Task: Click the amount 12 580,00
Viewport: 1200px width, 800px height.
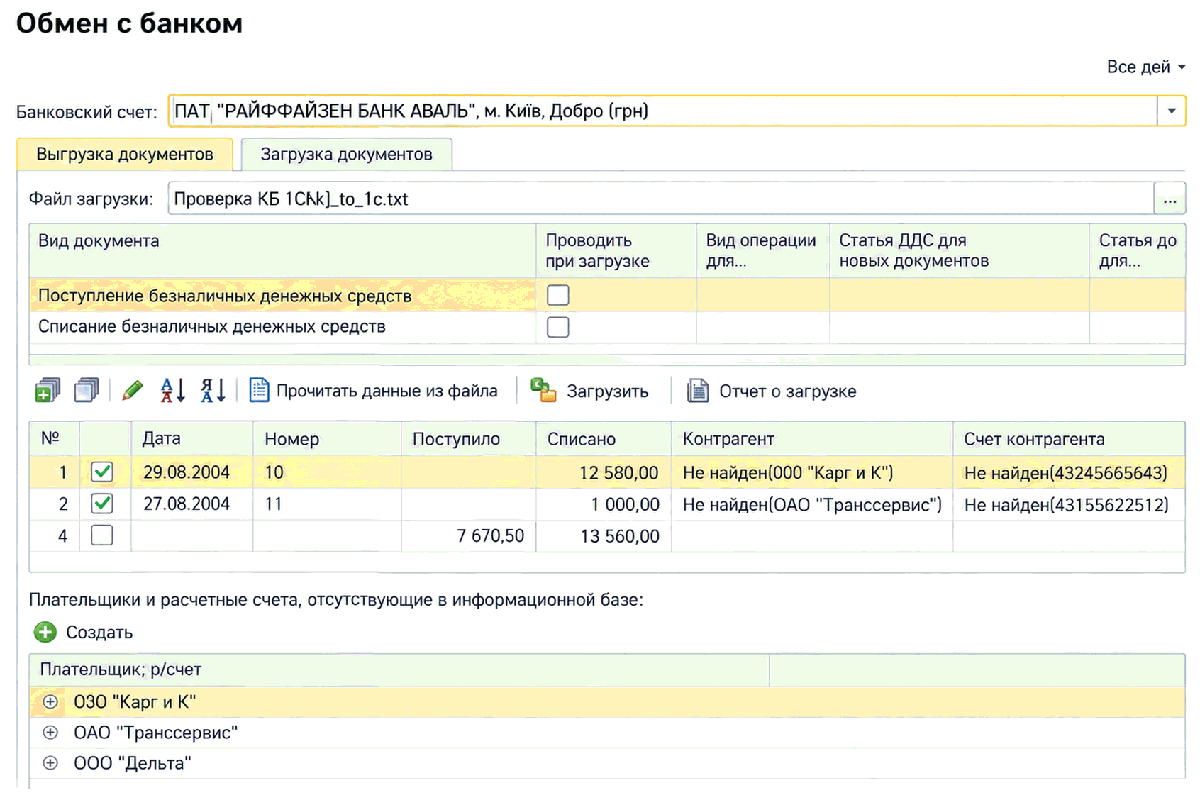Action: tap(620, 472)
